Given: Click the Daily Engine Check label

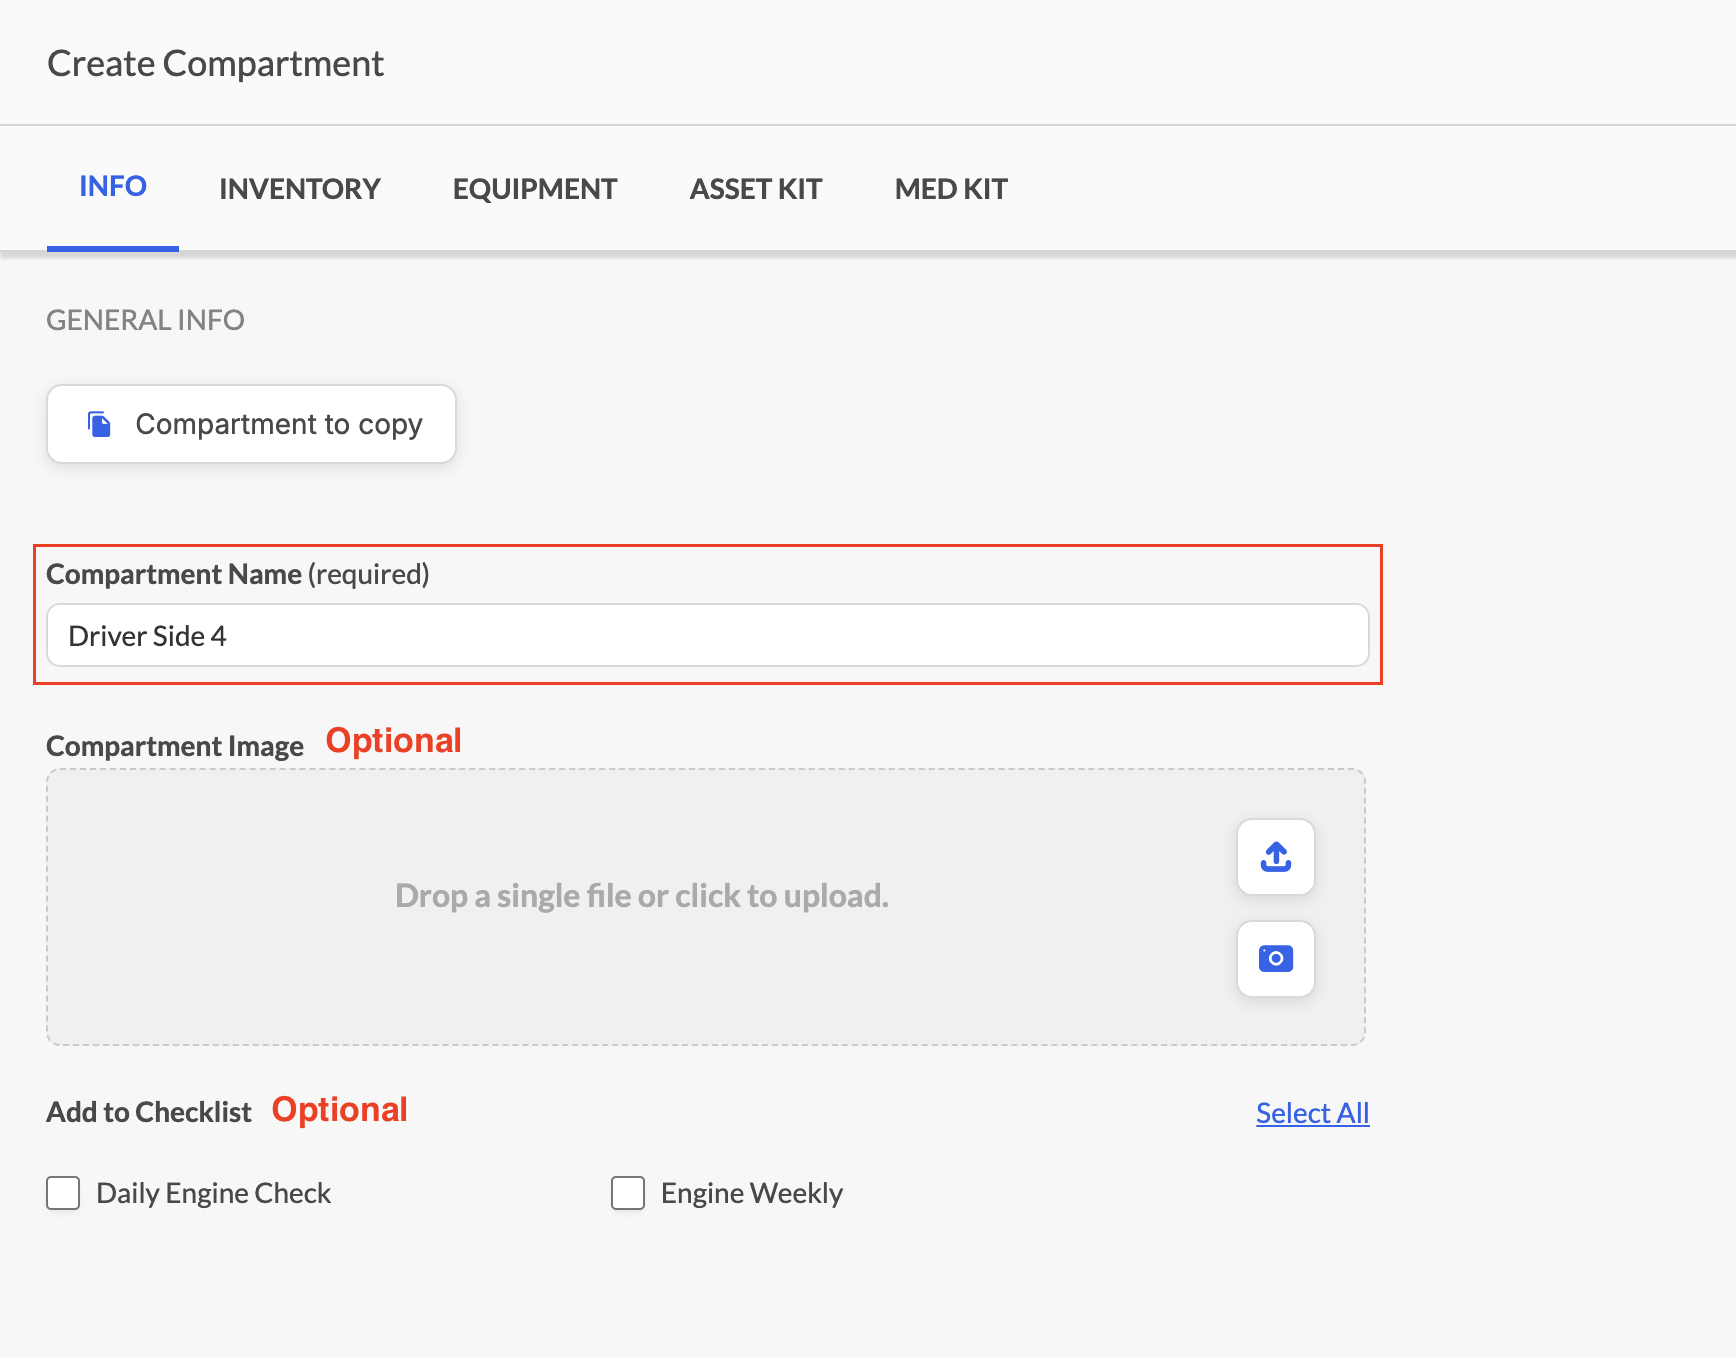Looking at the screenshot, I should tap(213, 1193).
